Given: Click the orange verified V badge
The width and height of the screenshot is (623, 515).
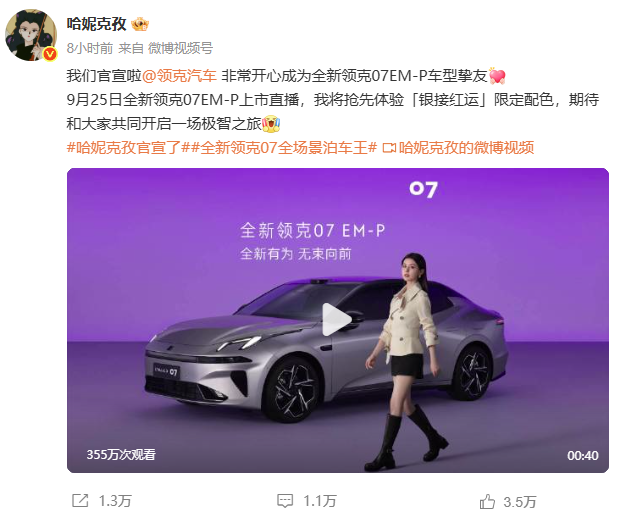Looking at the screenshot, I should click(50, 54).
